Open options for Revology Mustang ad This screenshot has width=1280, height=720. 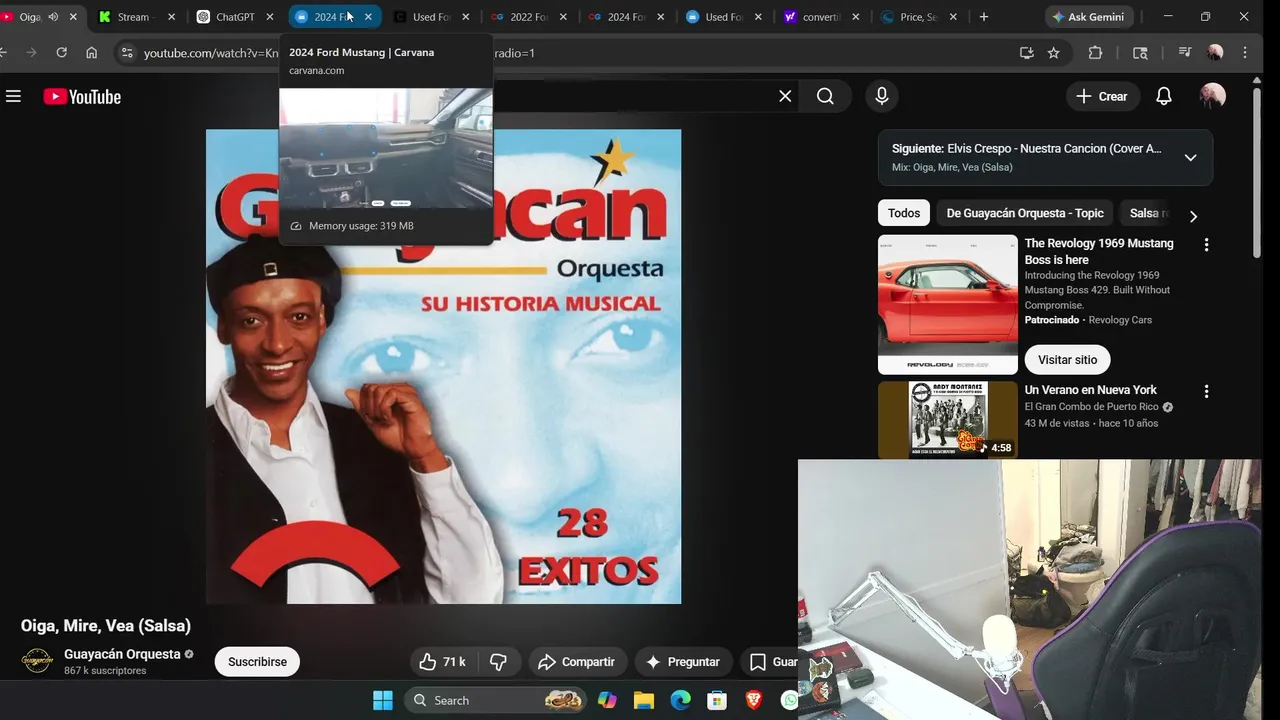tap(1206, 244)
